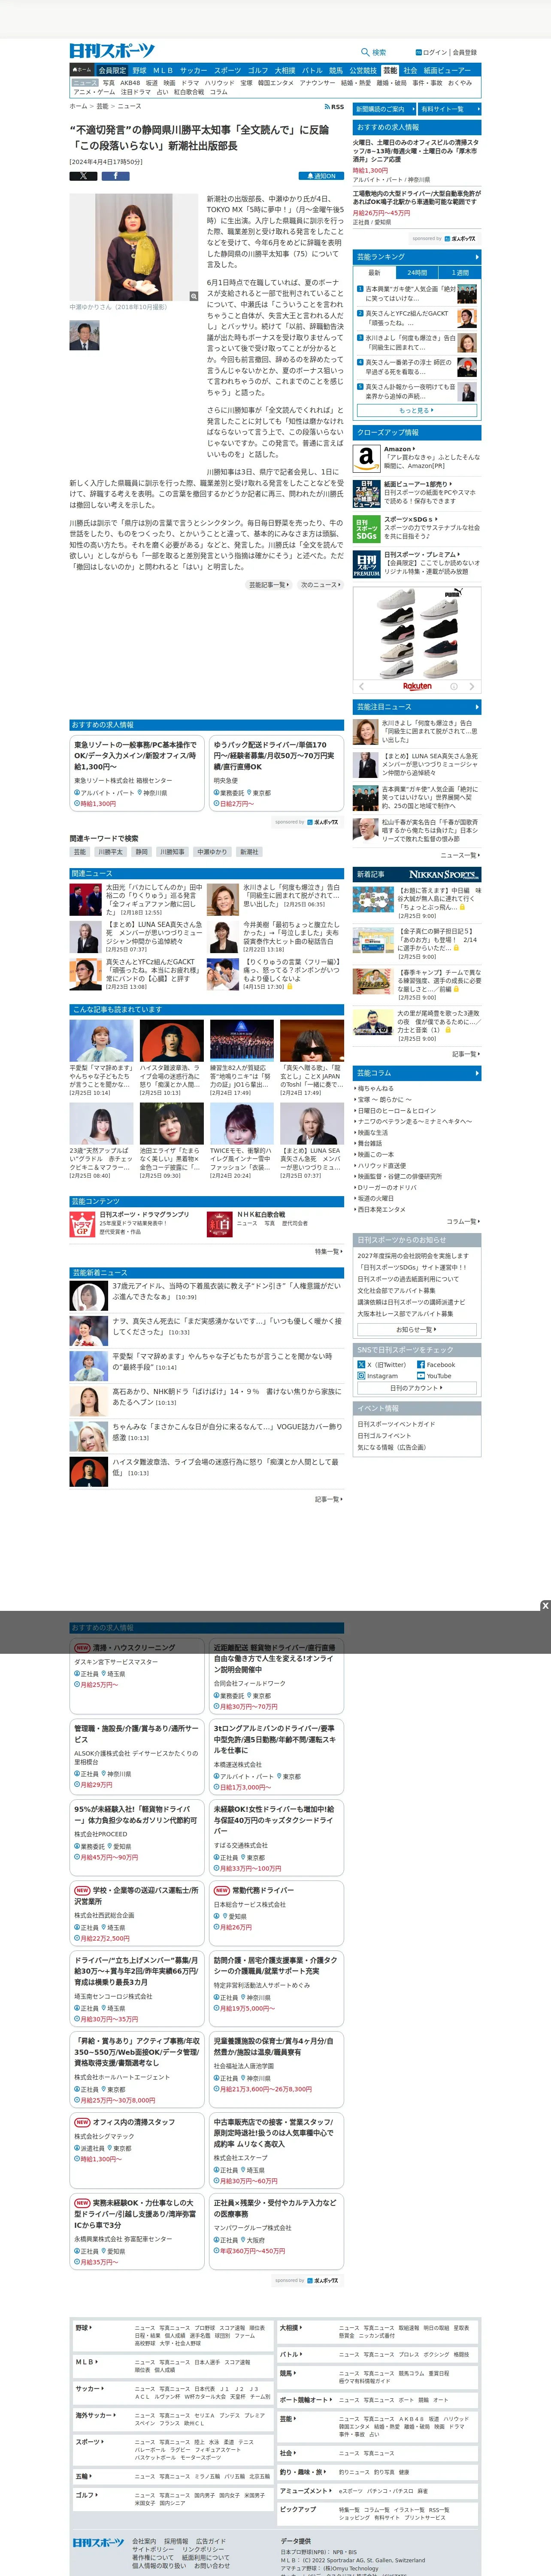The width and height of the screenshot is (551, 2576).
Task: Select the 野球 menu tab
Action: coord(139,71)
